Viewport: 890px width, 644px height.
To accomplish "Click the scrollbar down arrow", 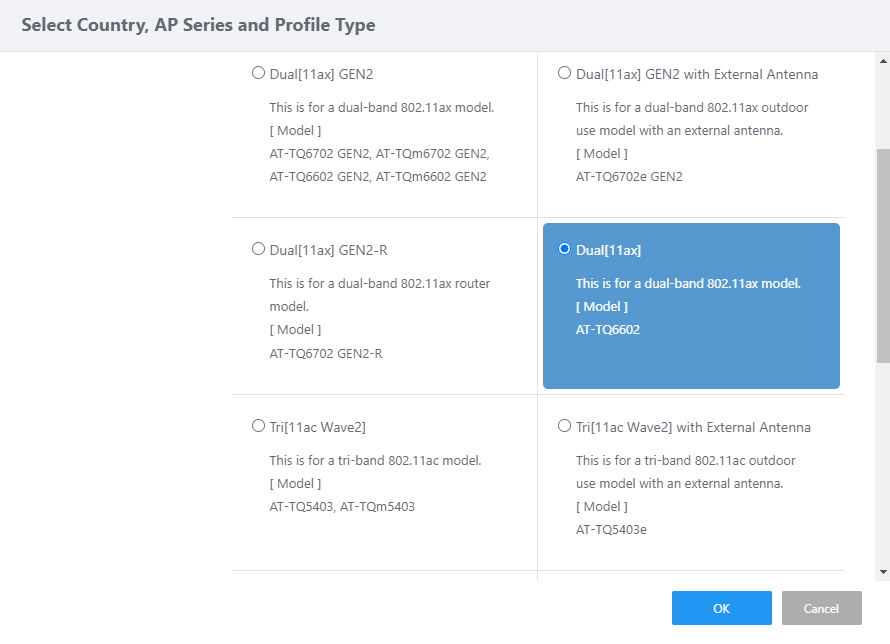I will point(882,571).
